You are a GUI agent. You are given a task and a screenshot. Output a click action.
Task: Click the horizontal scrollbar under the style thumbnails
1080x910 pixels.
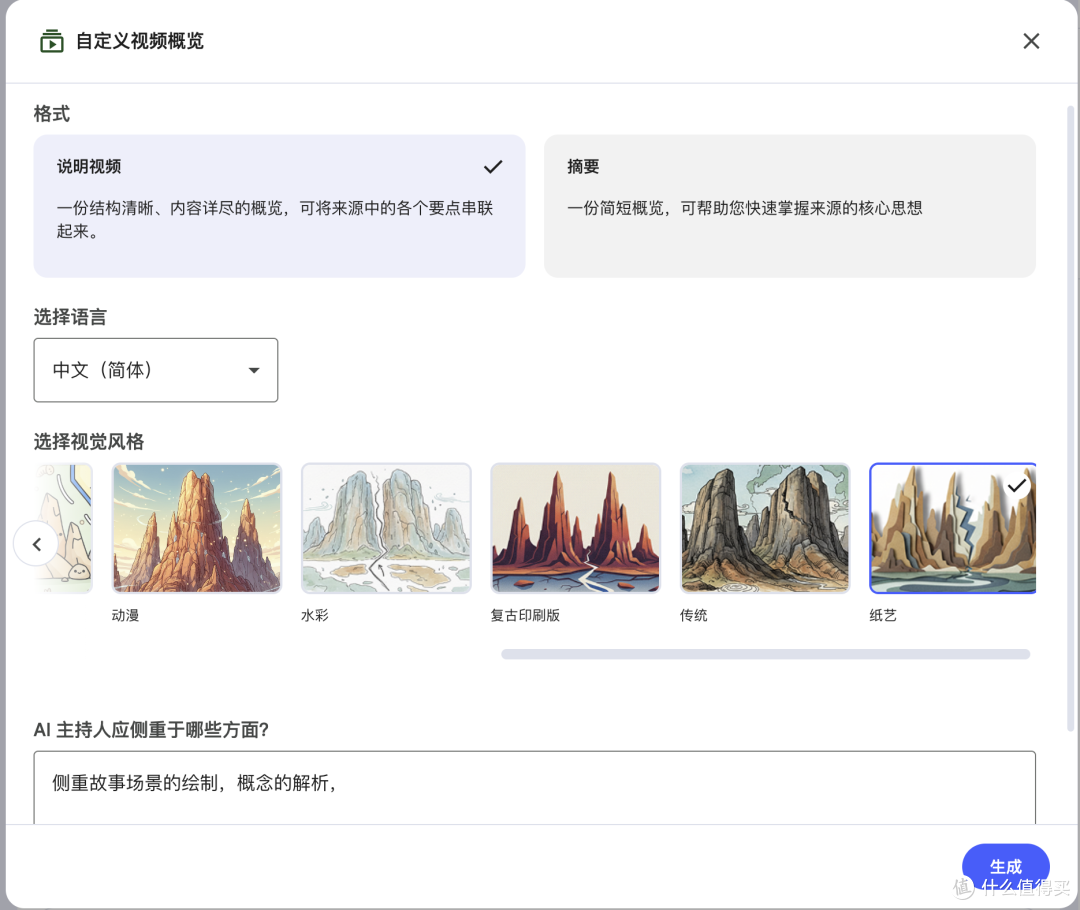tap(765, 654)
